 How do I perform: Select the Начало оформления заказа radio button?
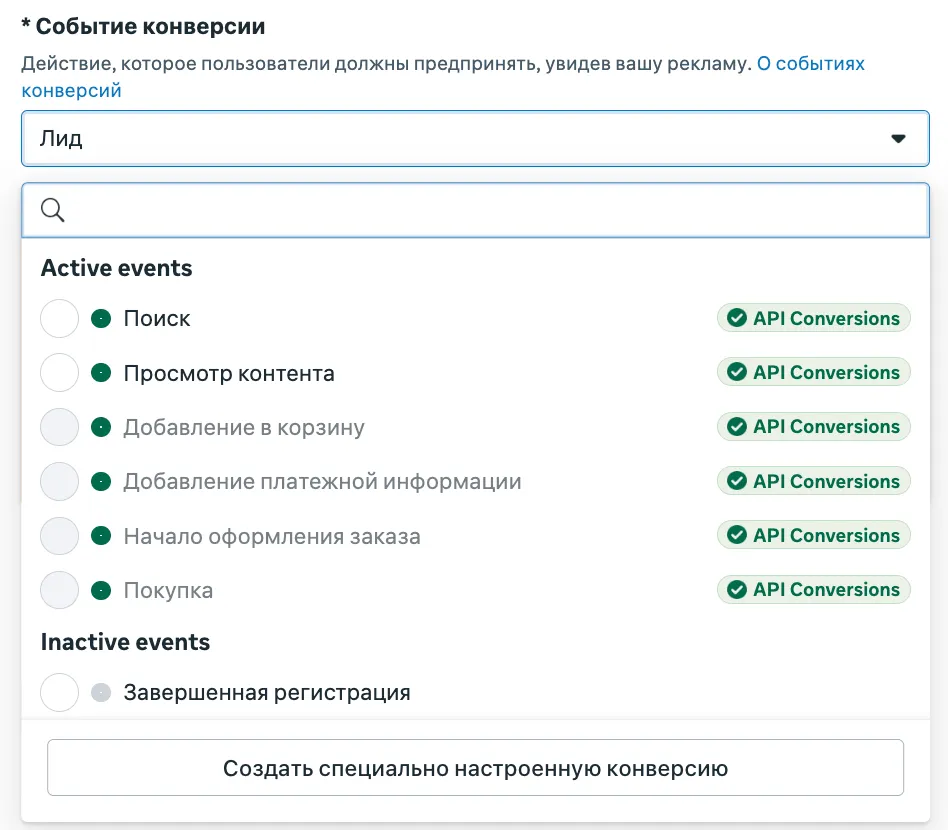coord(59,536)
